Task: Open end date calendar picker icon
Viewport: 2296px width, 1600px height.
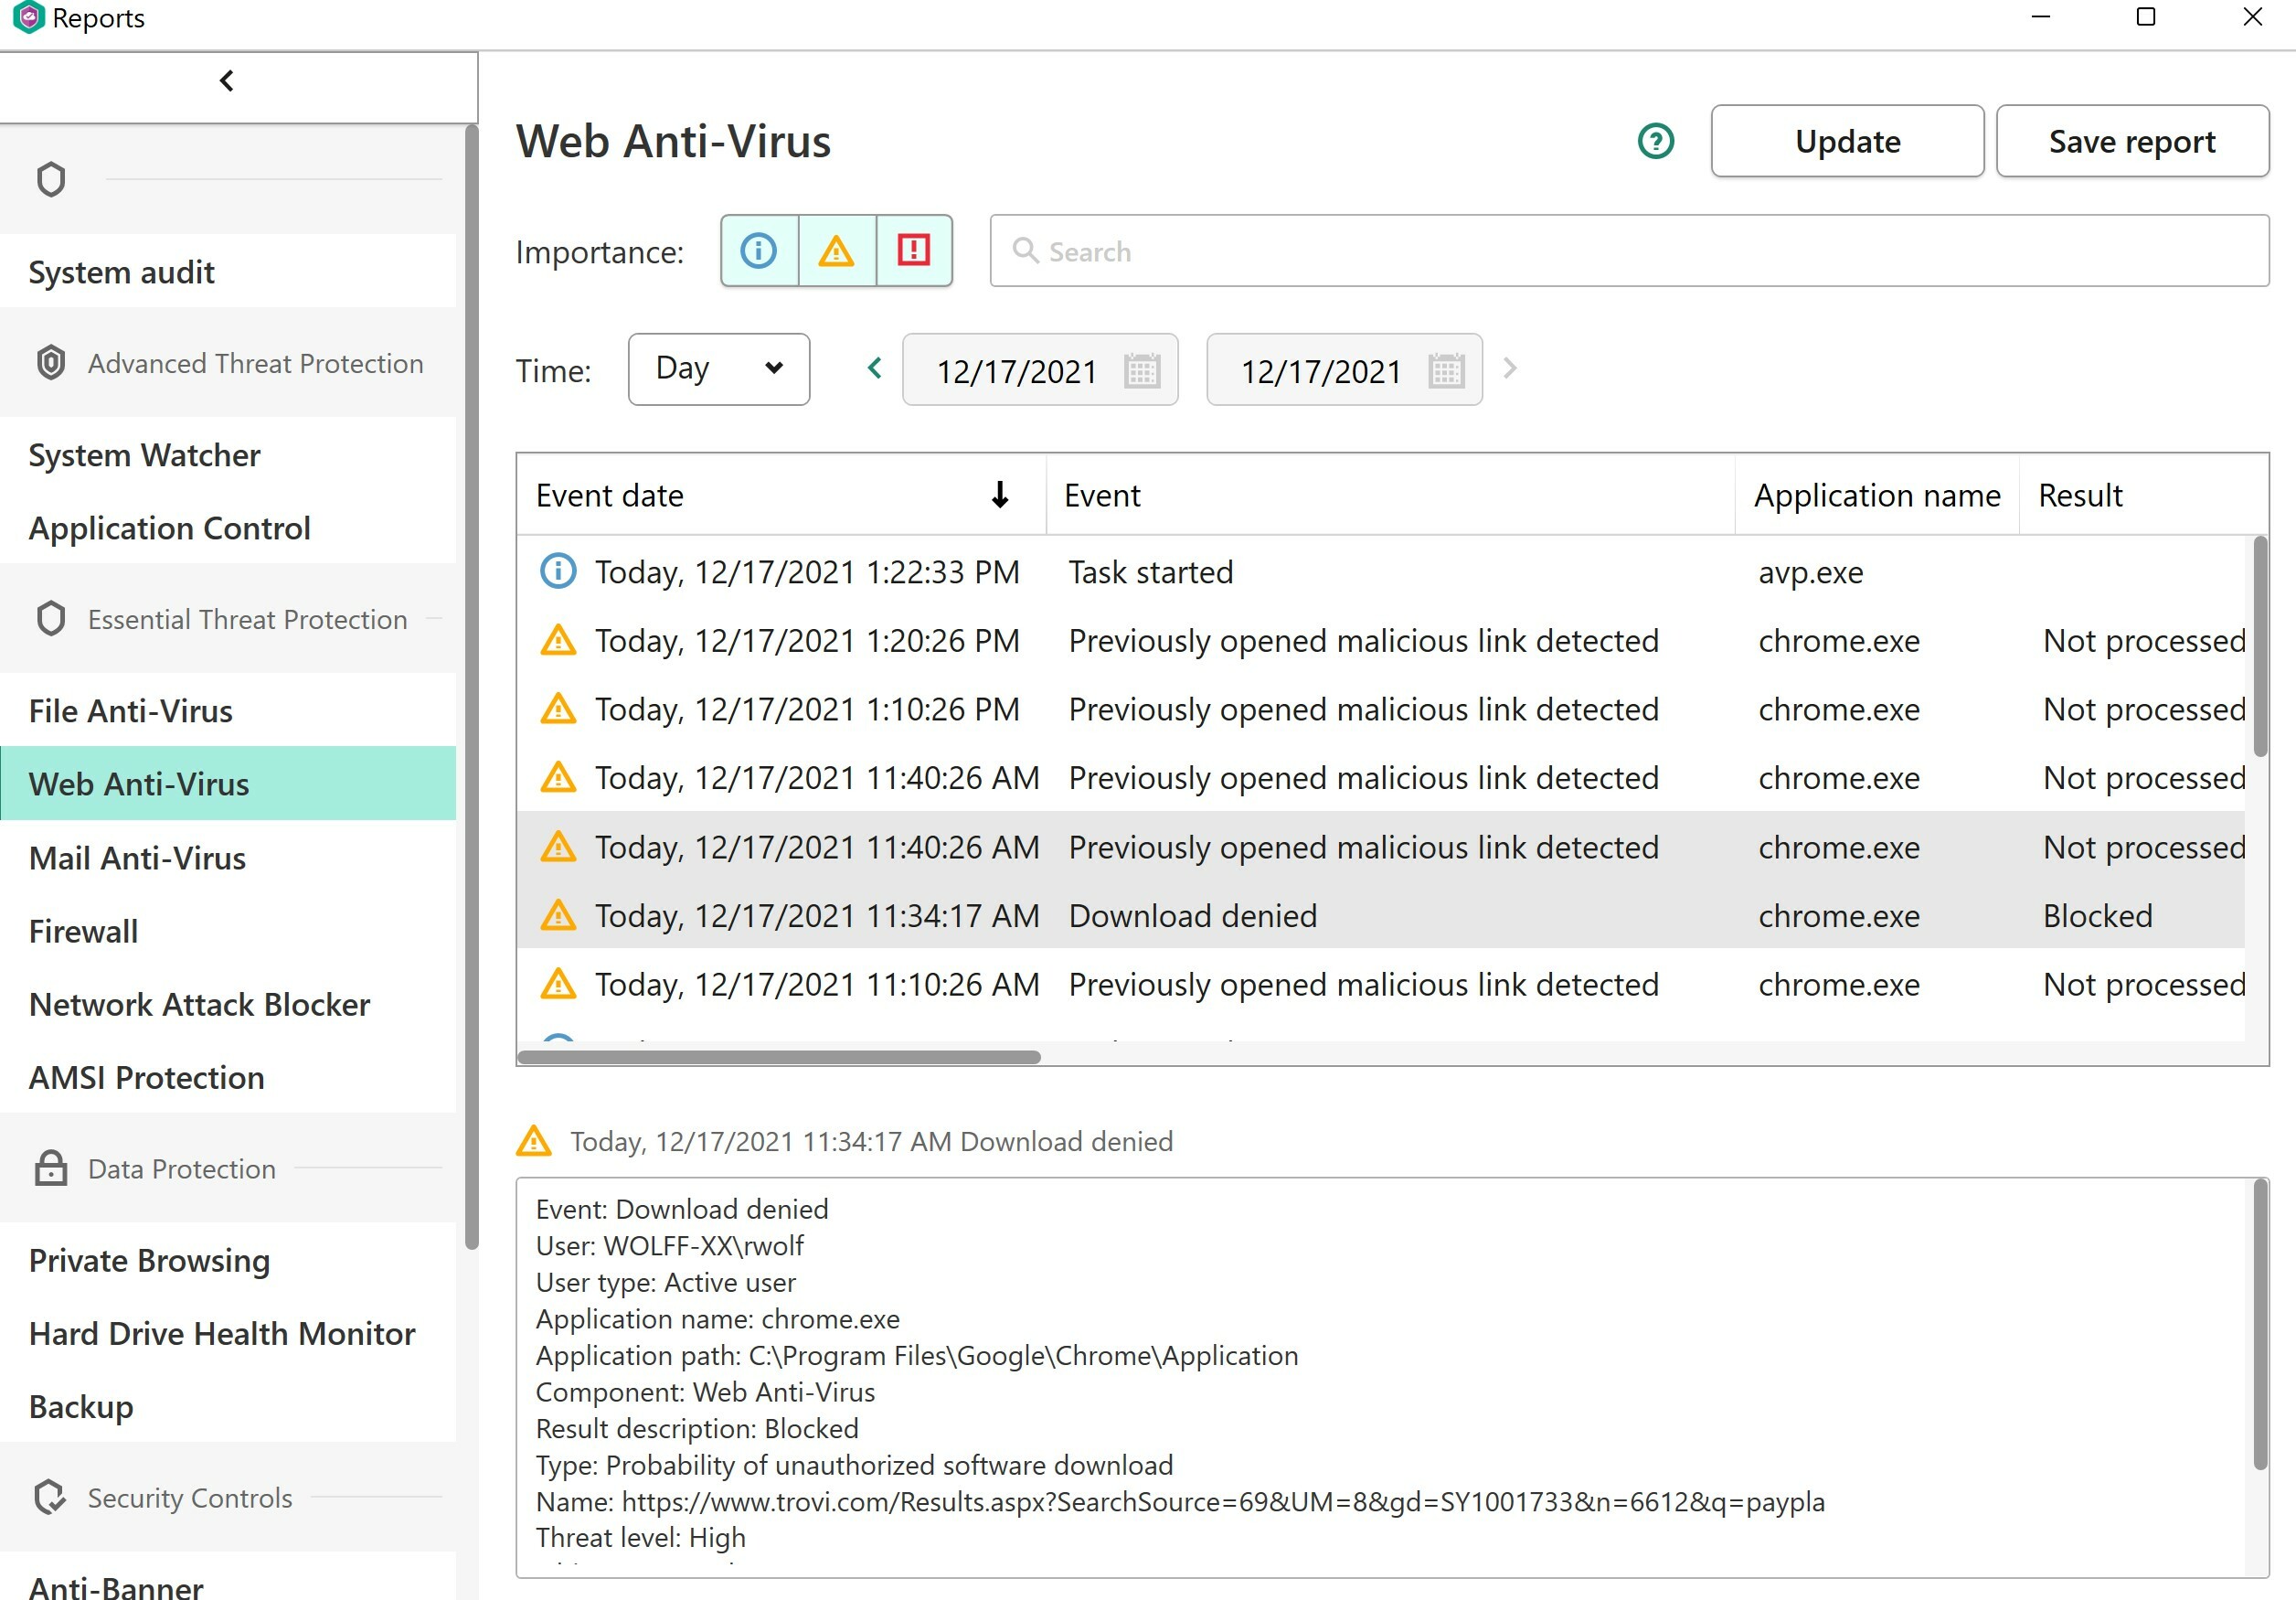Action: (1446, 371)
